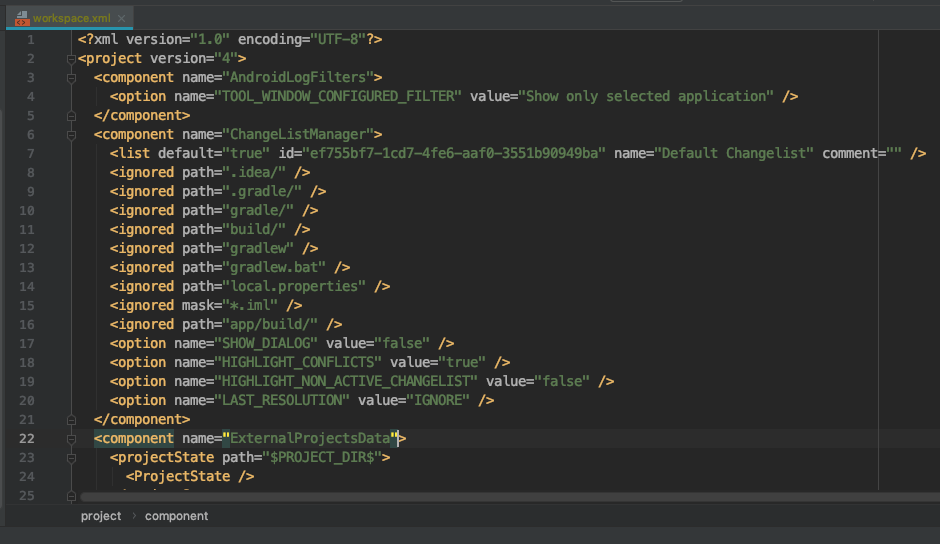The height and width of the screenshot is (544, 940).
Task: Click the changelist id "ef755bf7-1cd7-4fe6-aaf0-3551b90949ba"
Action: tap(454, 154)
